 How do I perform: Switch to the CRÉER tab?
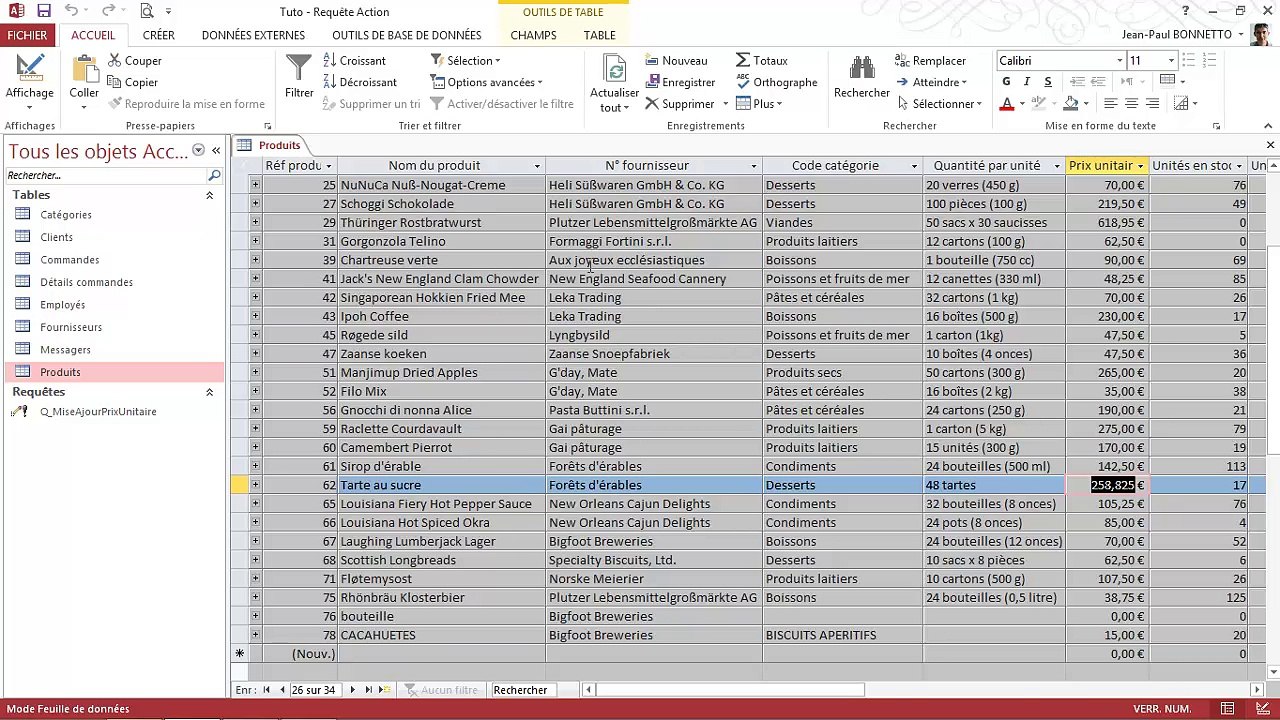pyautogui.click(x=158, y=35)
